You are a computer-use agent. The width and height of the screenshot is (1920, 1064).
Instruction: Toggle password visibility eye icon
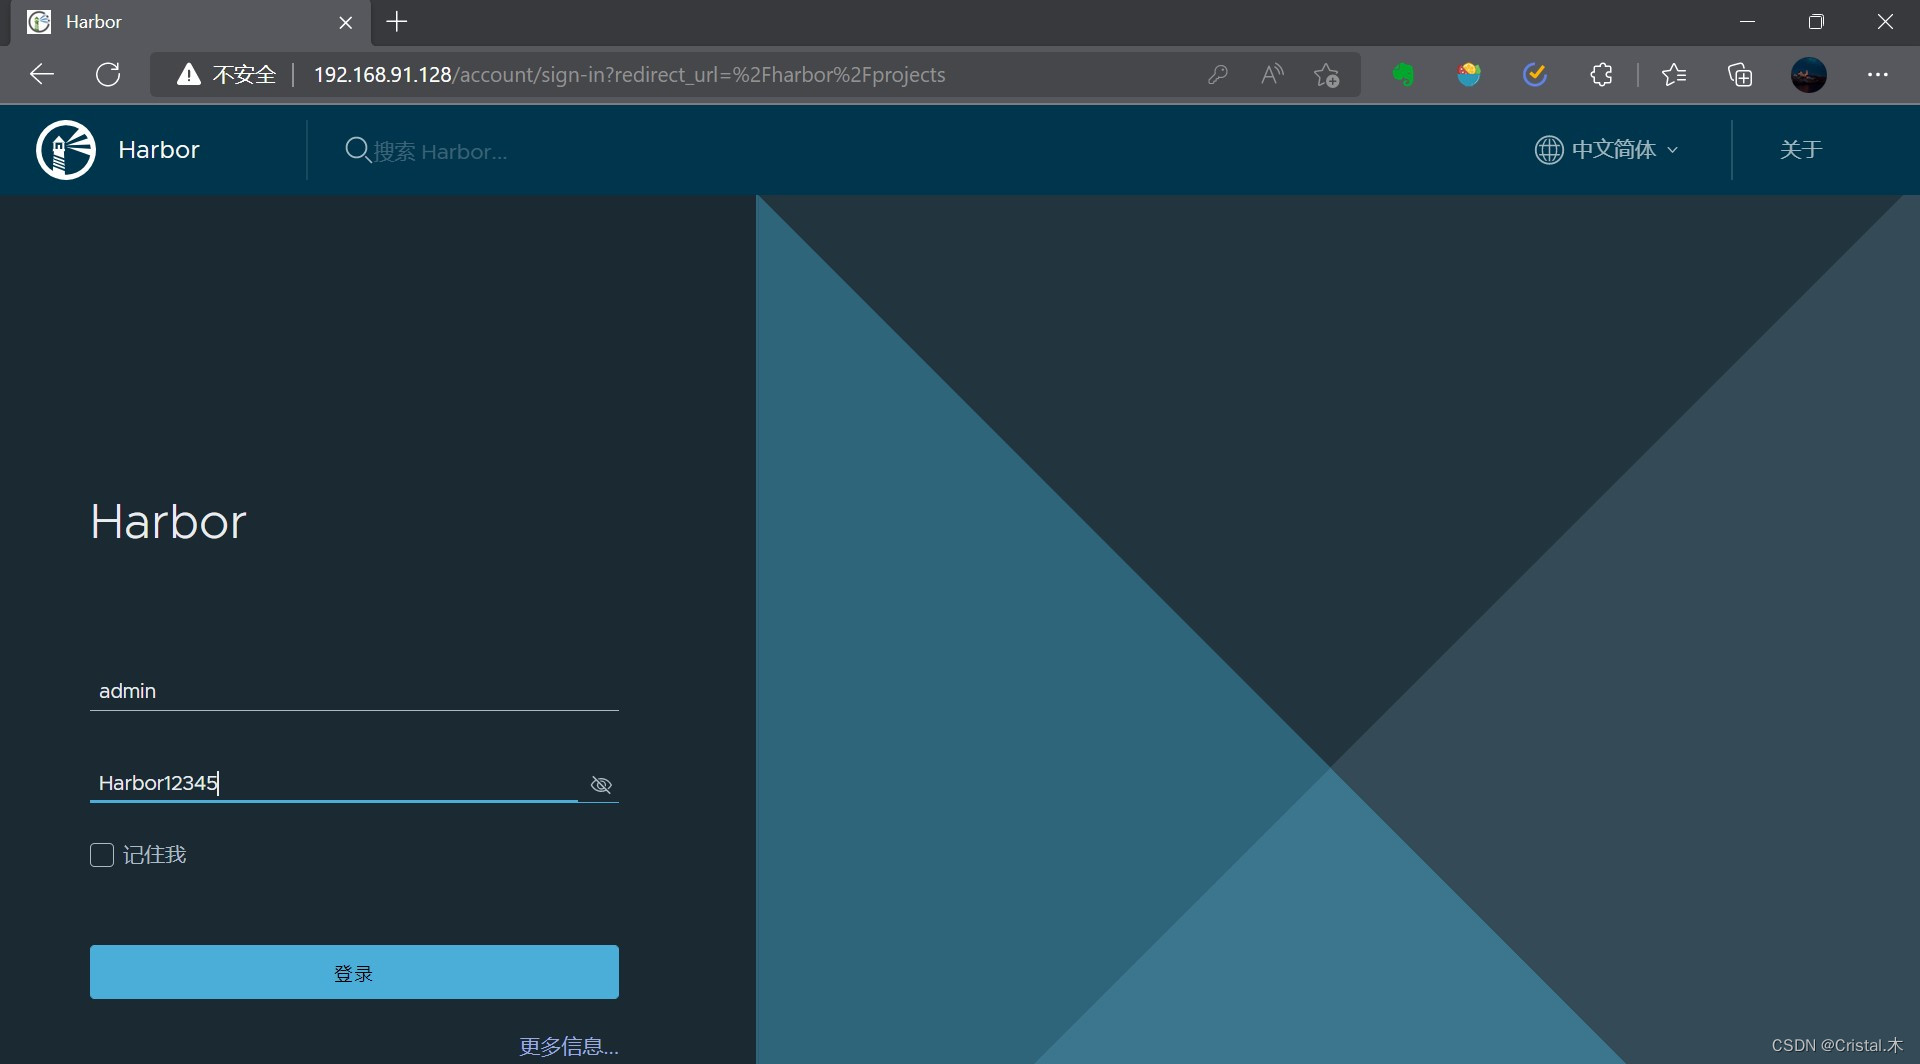pos(601,785)
